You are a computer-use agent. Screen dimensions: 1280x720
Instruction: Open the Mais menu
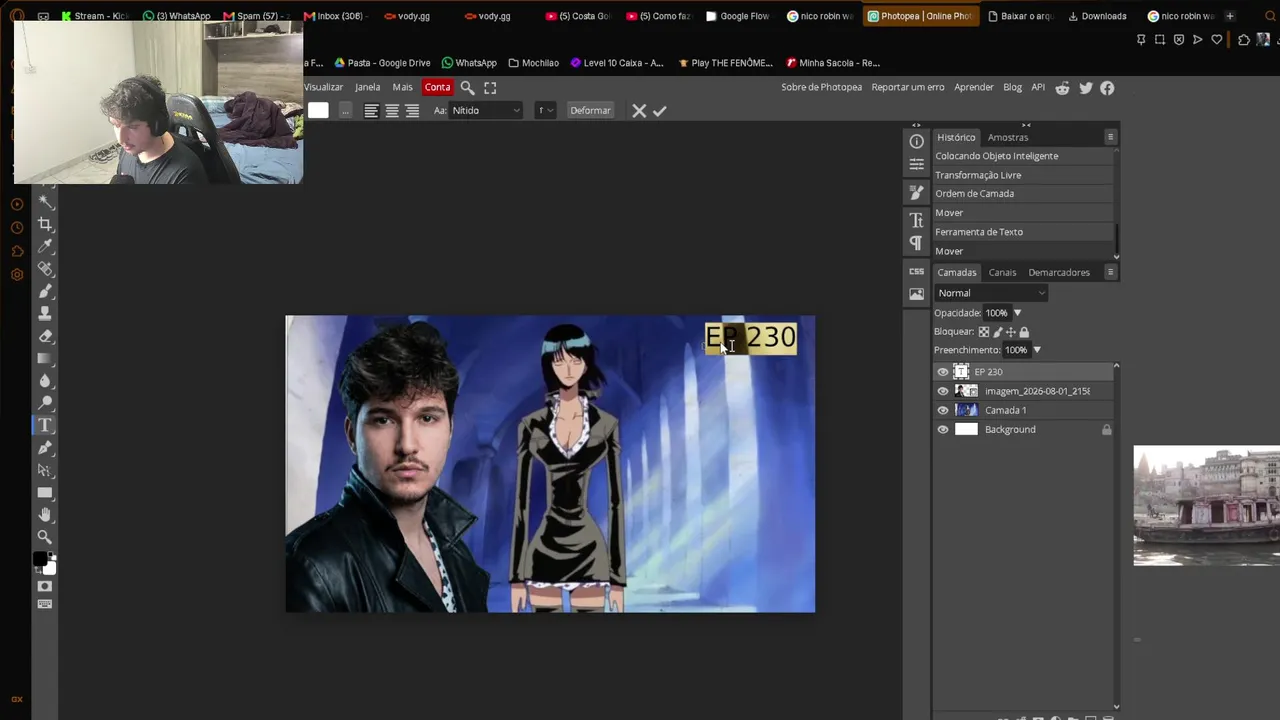point(402,88)
